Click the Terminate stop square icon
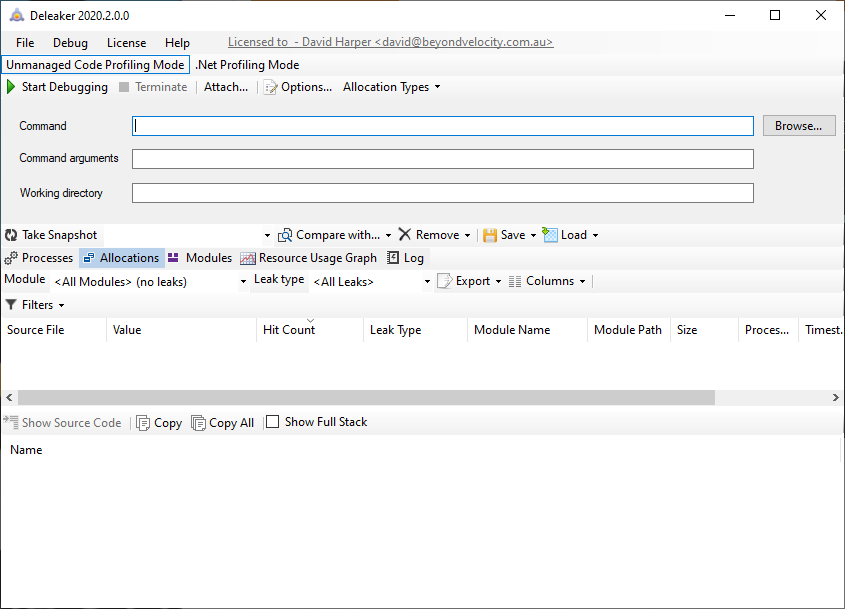 [x=124, y=87]
